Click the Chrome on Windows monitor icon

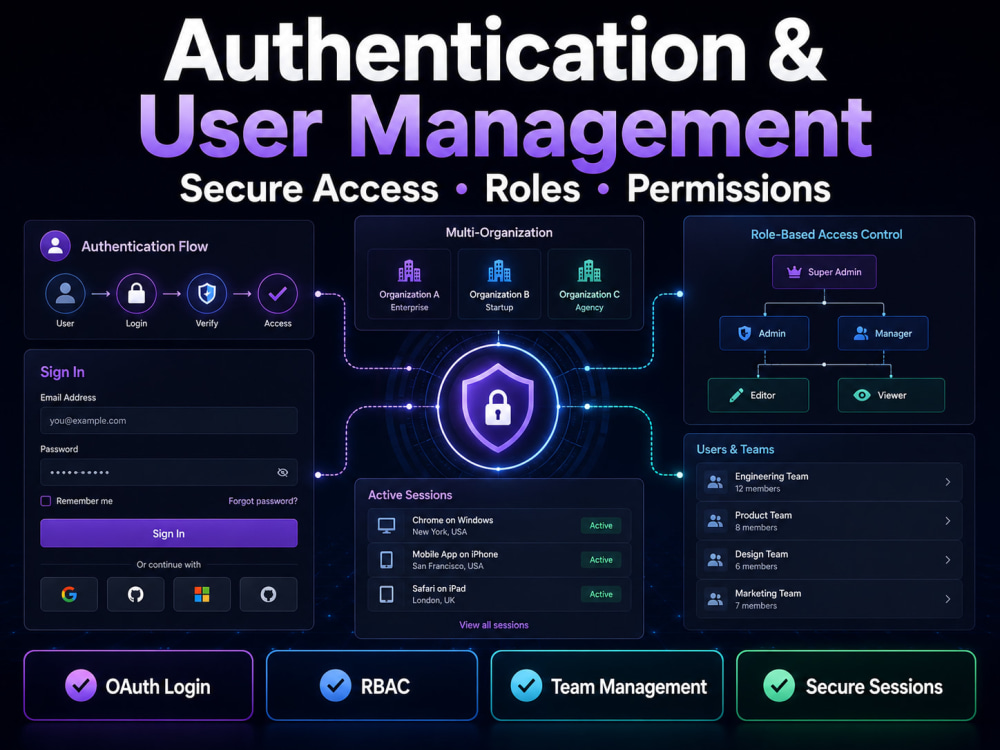coord(386,526)
